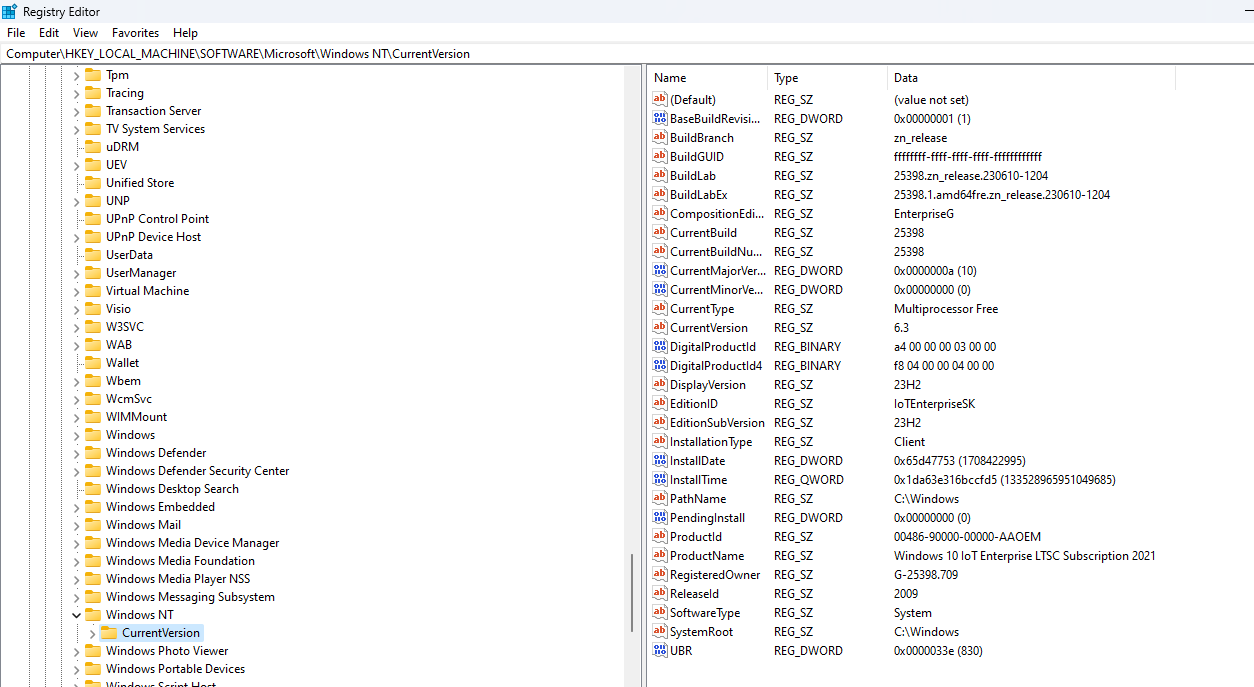Click the DWORD icon beside PendingInstall
Screen dimensions: 1254x687
point(659,517)
